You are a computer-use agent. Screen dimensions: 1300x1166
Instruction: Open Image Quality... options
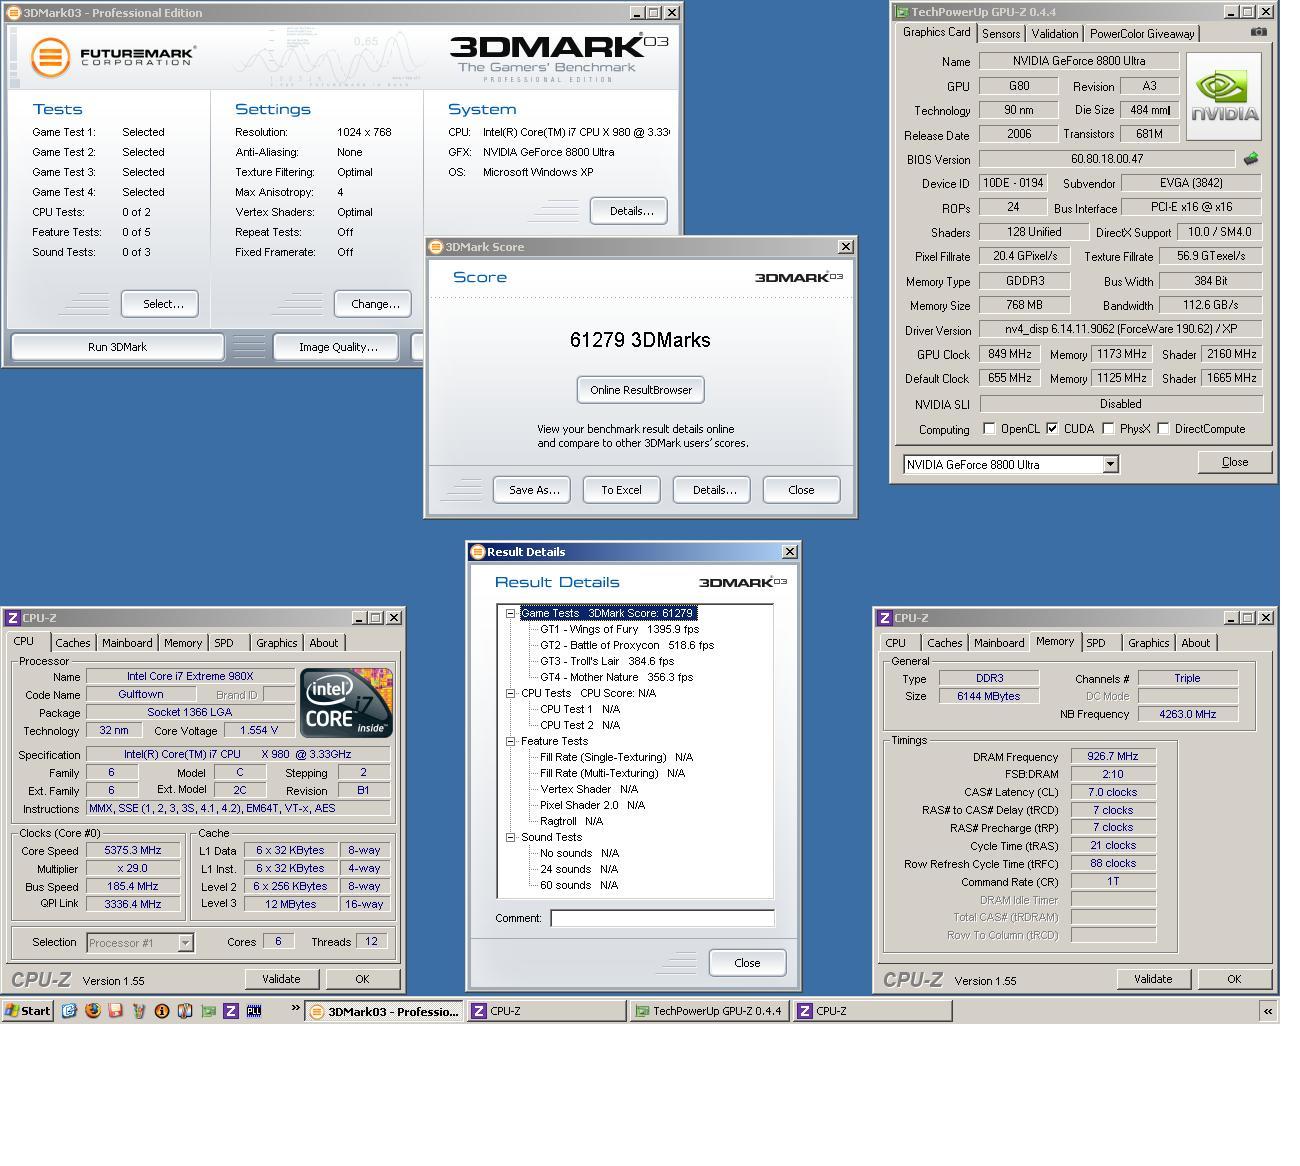338,347
